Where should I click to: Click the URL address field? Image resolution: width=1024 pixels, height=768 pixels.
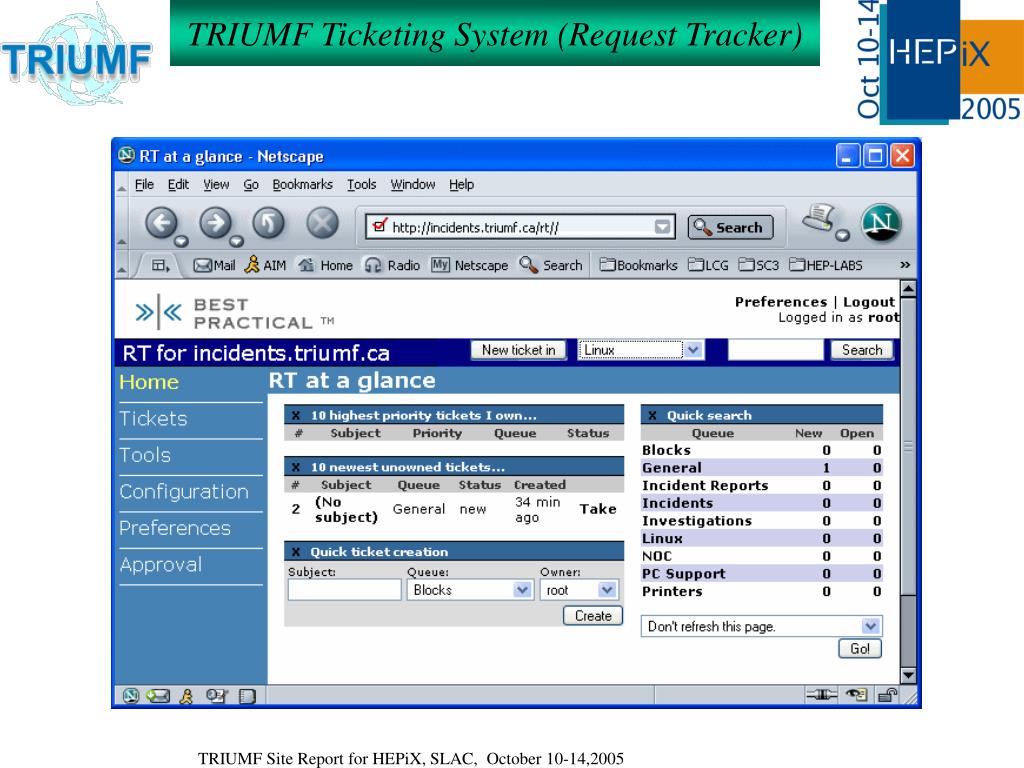[522, 227]
